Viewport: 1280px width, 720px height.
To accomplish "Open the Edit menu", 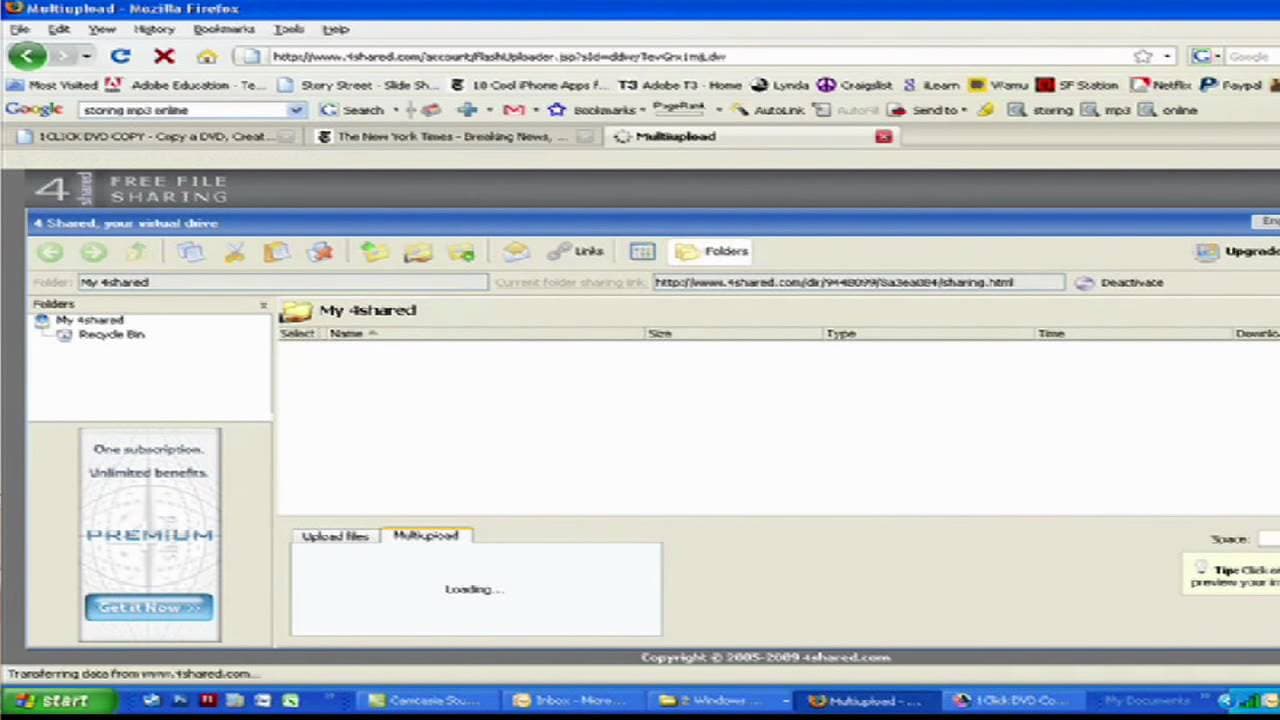I will point(59,30).
